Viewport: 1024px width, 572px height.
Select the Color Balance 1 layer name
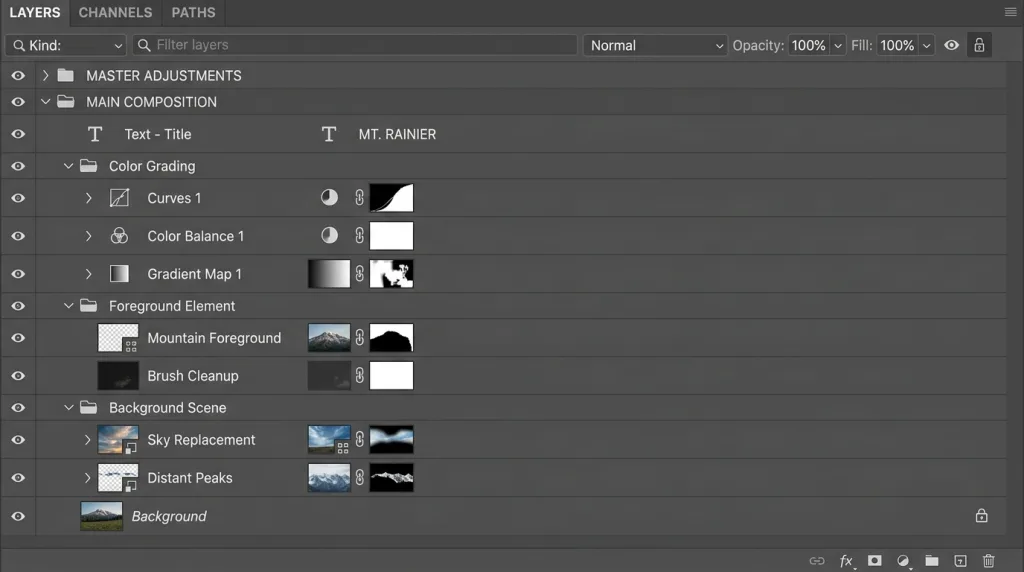click(x=195, y=236)
